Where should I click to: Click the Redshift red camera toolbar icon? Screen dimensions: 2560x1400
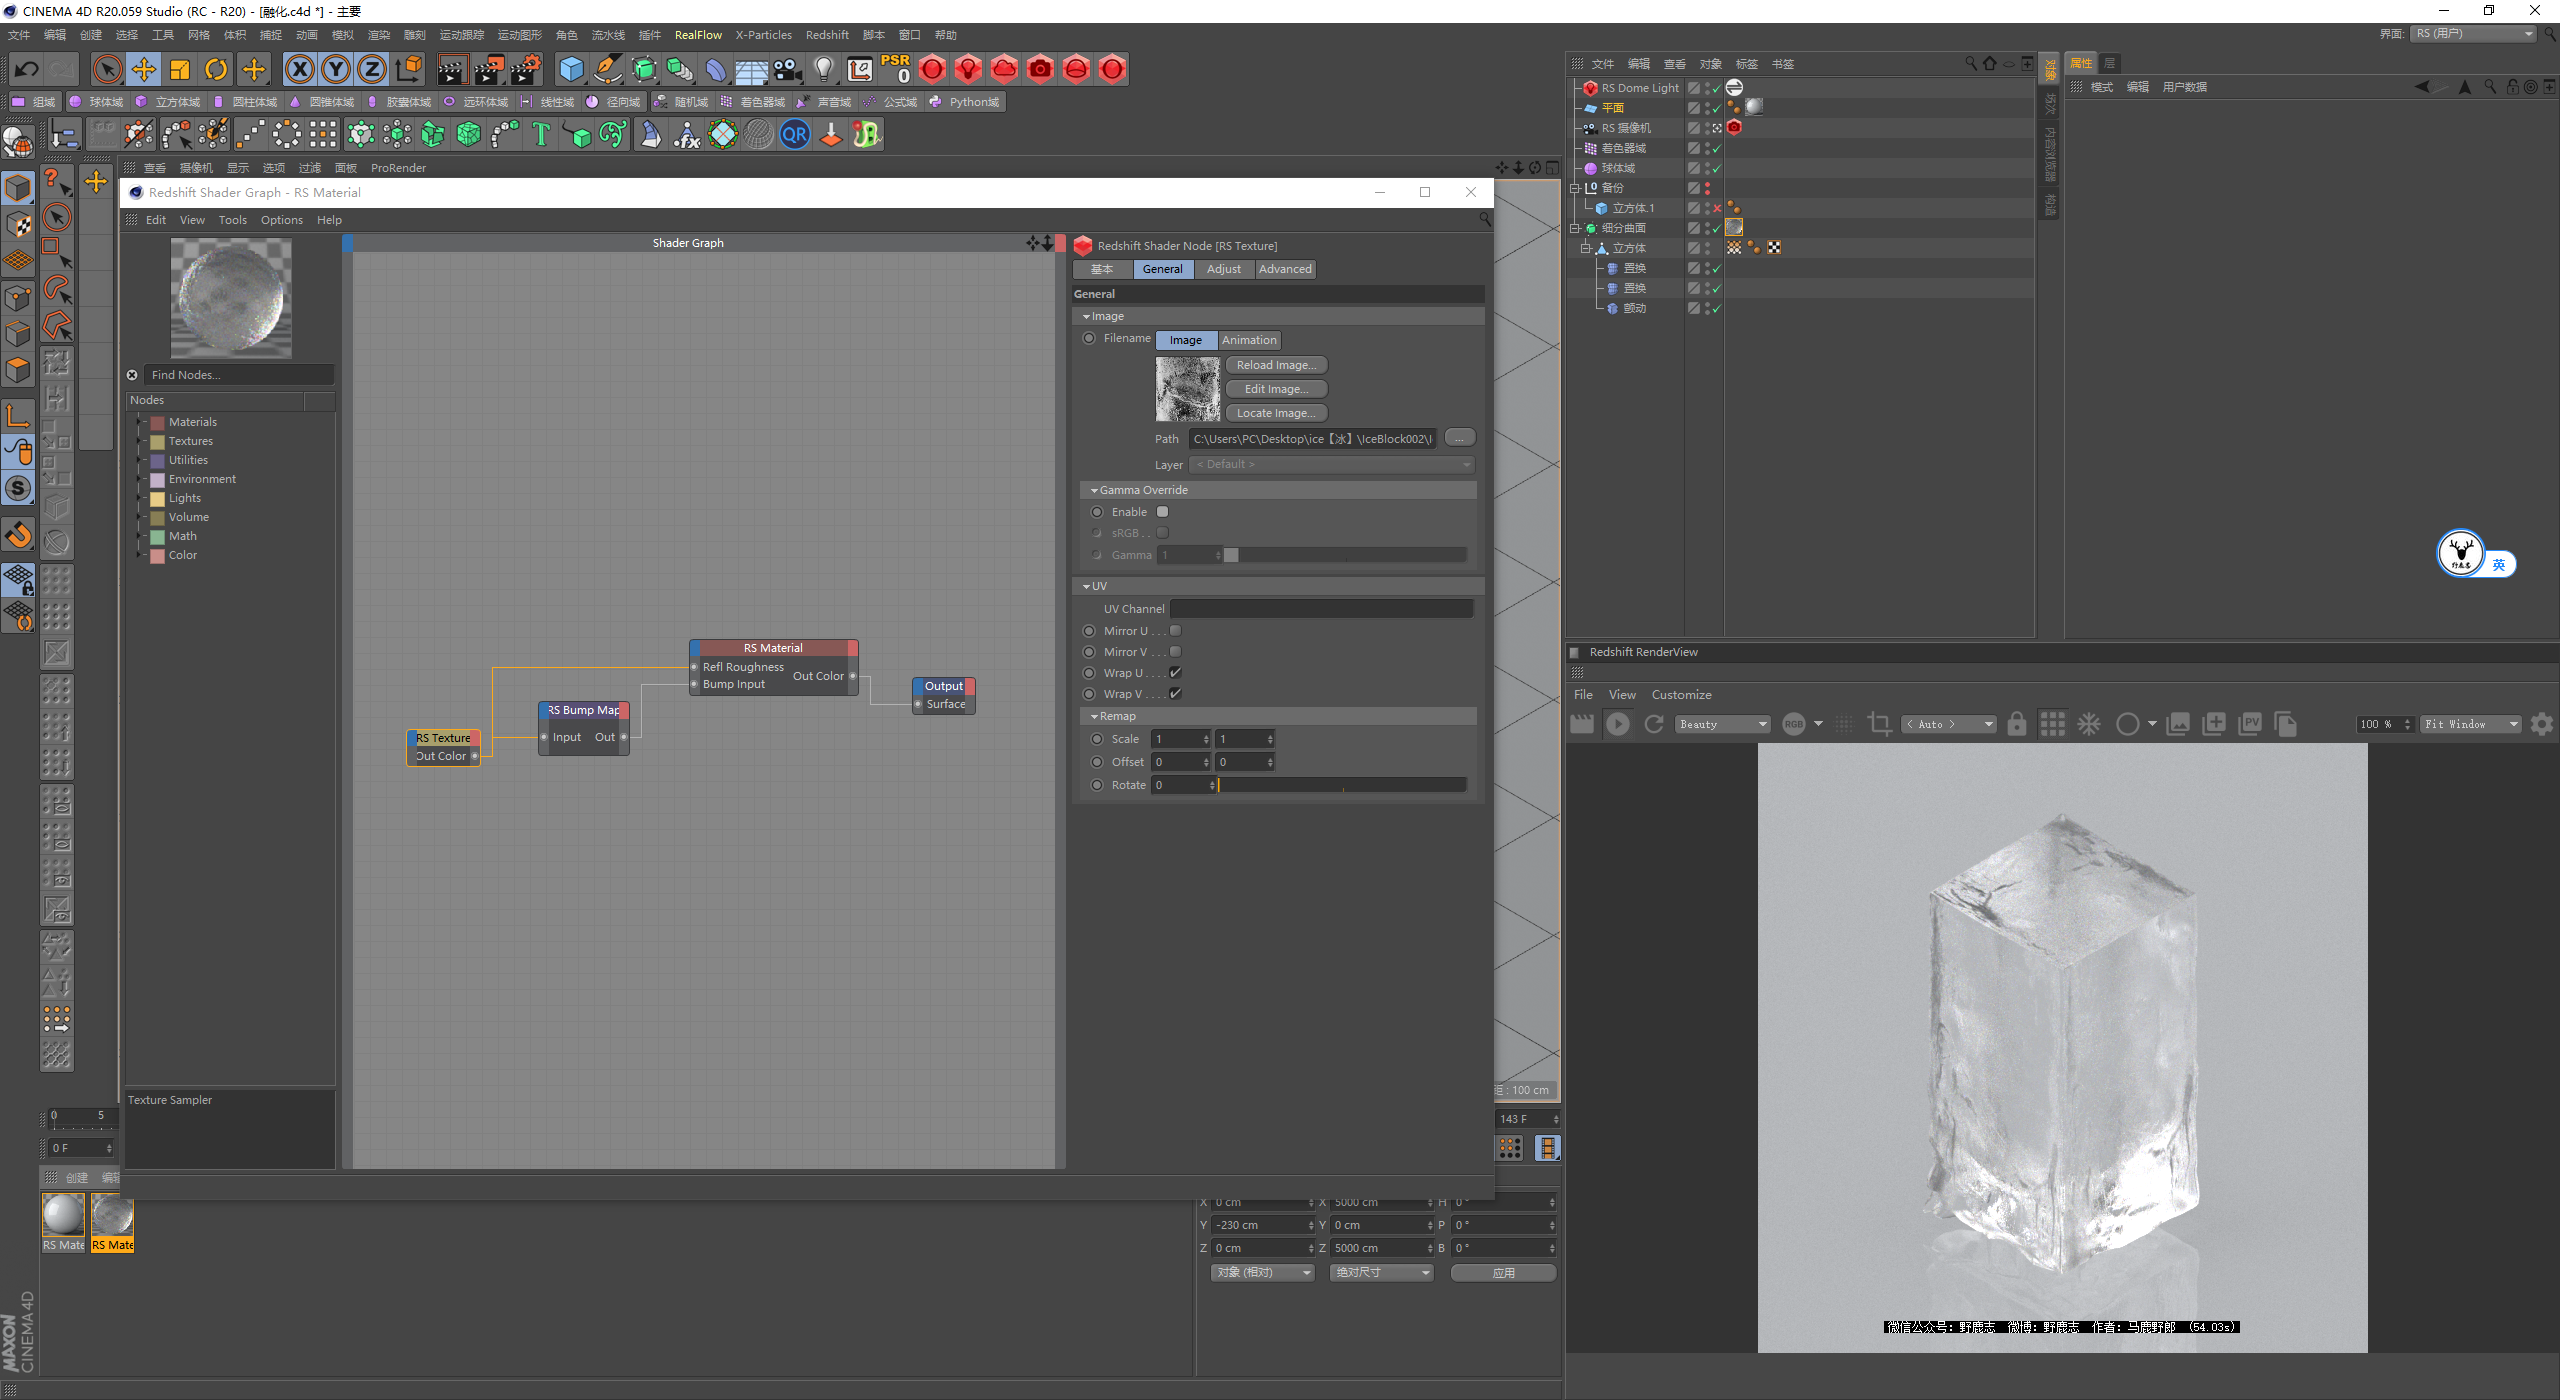(1040, 69)
